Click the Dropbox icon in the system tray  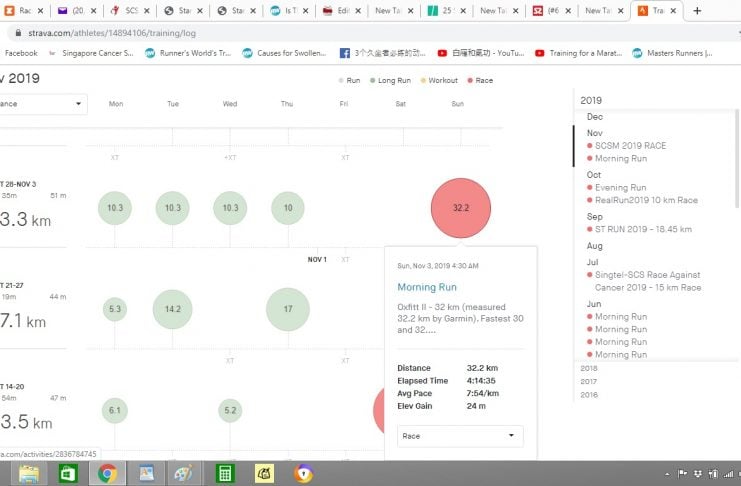[x=698, y=474]
